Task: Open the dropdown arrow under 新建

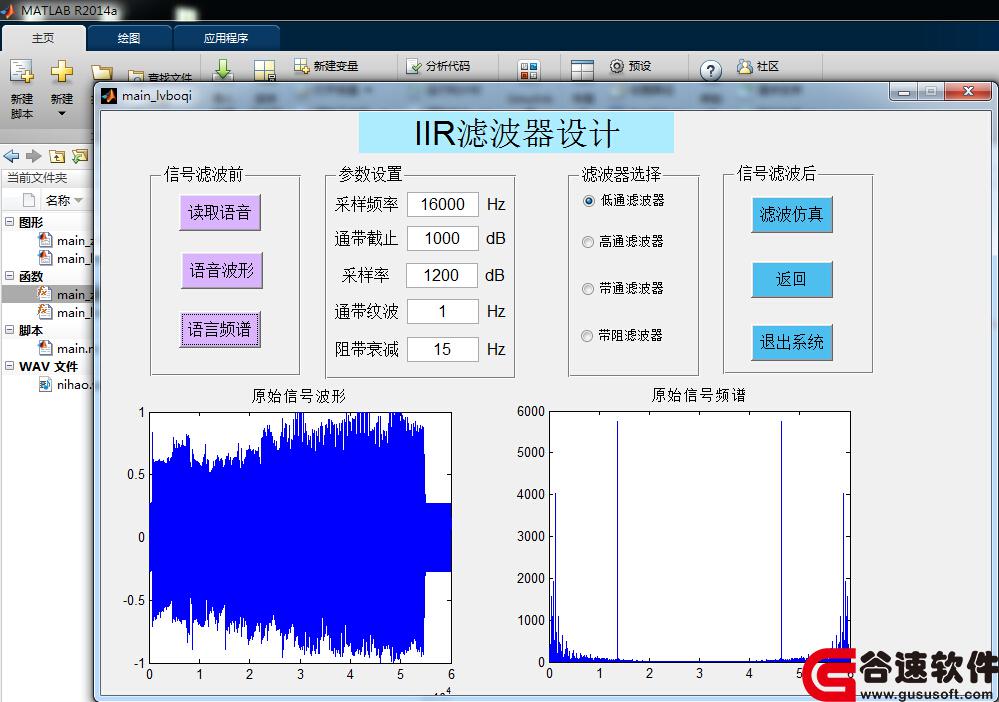Action: pos(62,114)
